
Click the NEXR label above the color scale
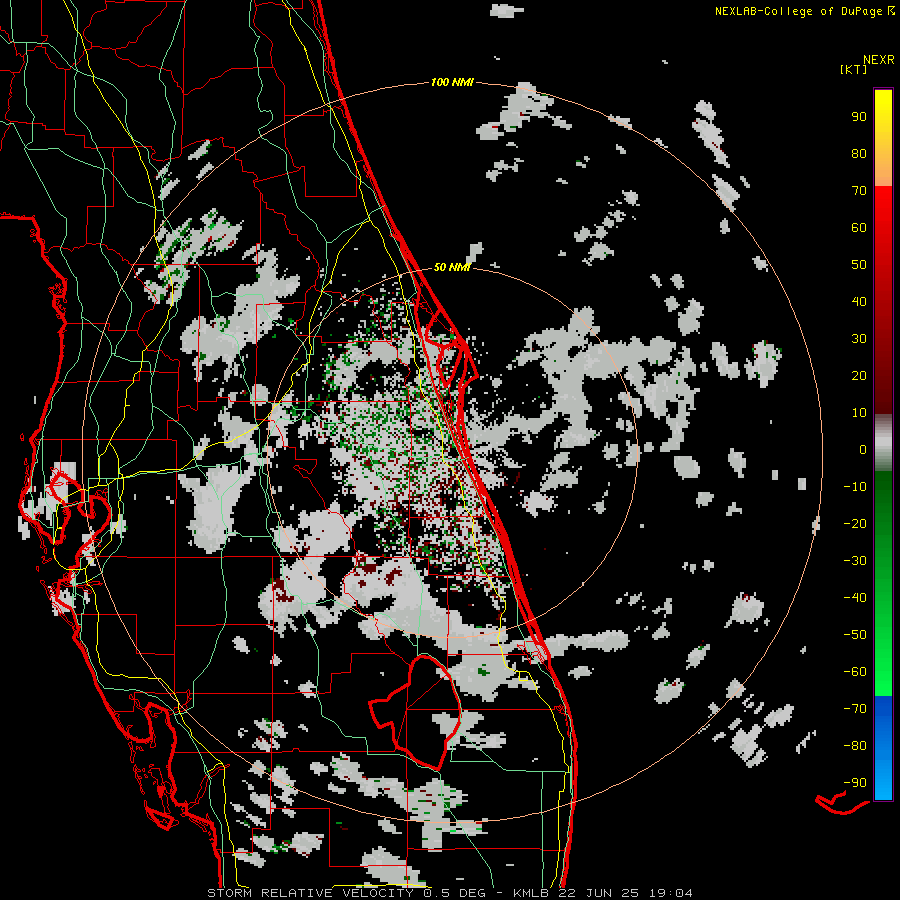click(879, 60)
